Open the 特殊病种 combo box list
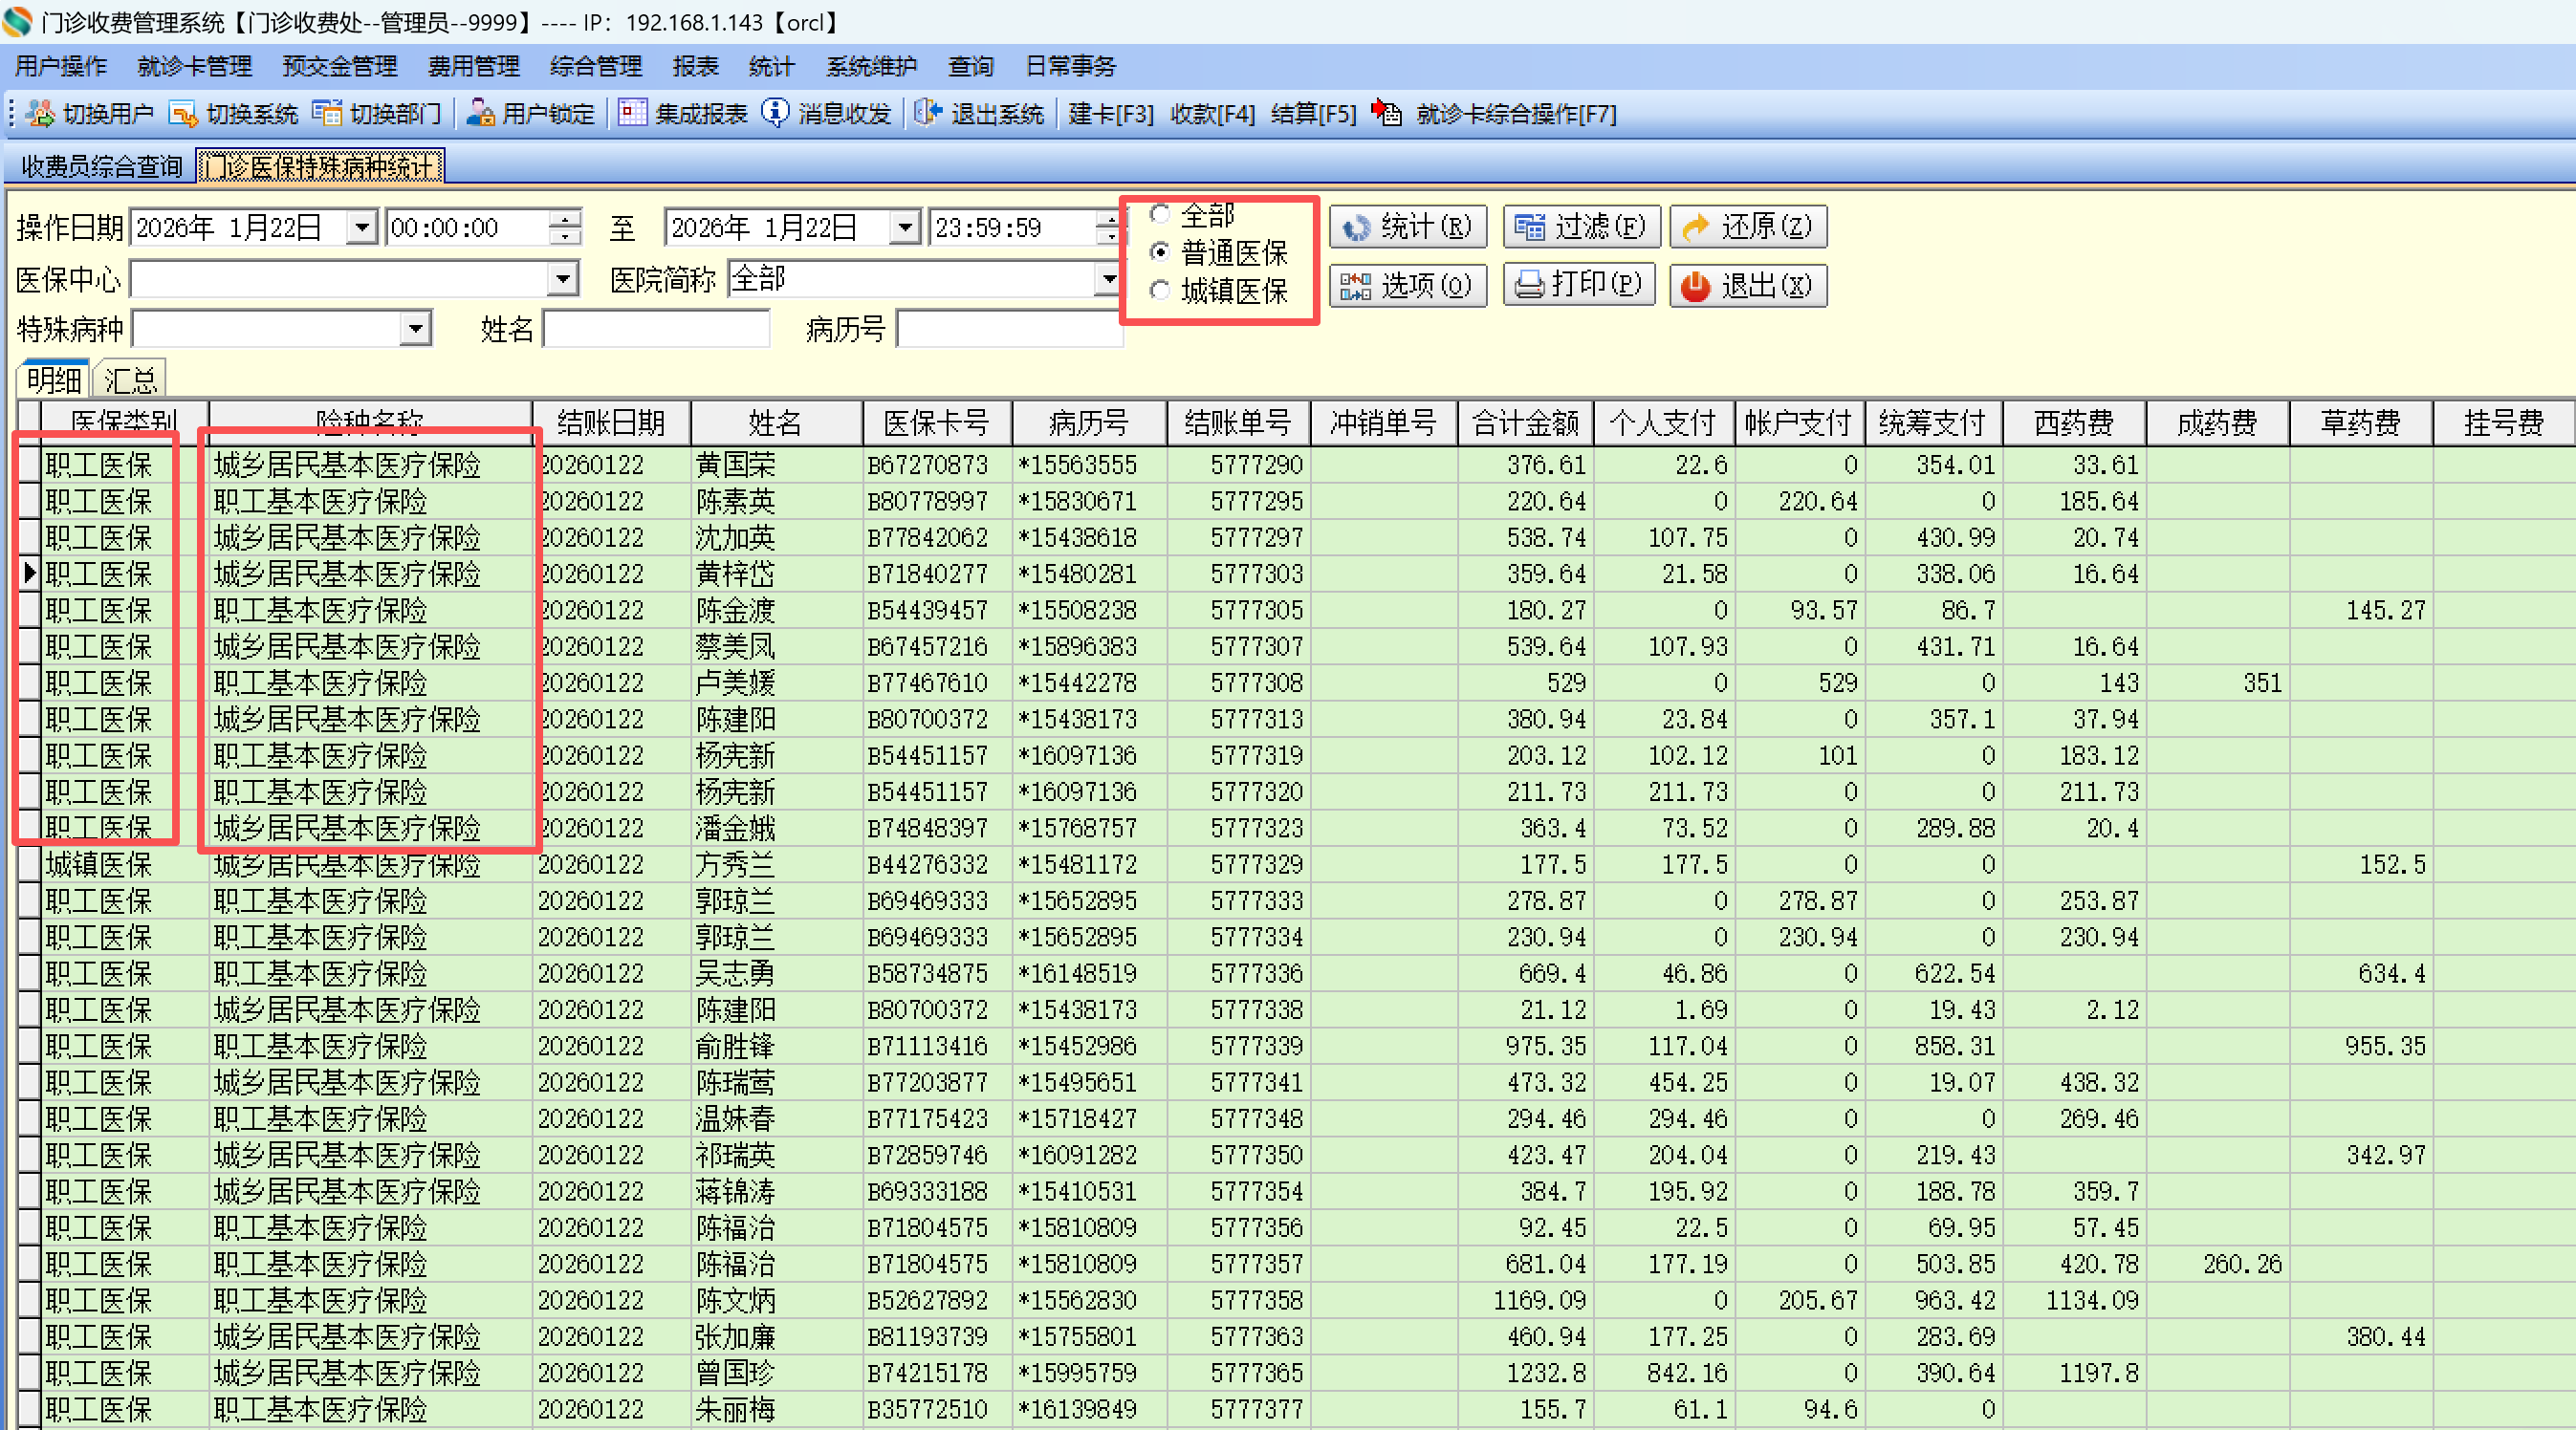The width and height of the screenshot is (2576, 1430). point(415,328)
